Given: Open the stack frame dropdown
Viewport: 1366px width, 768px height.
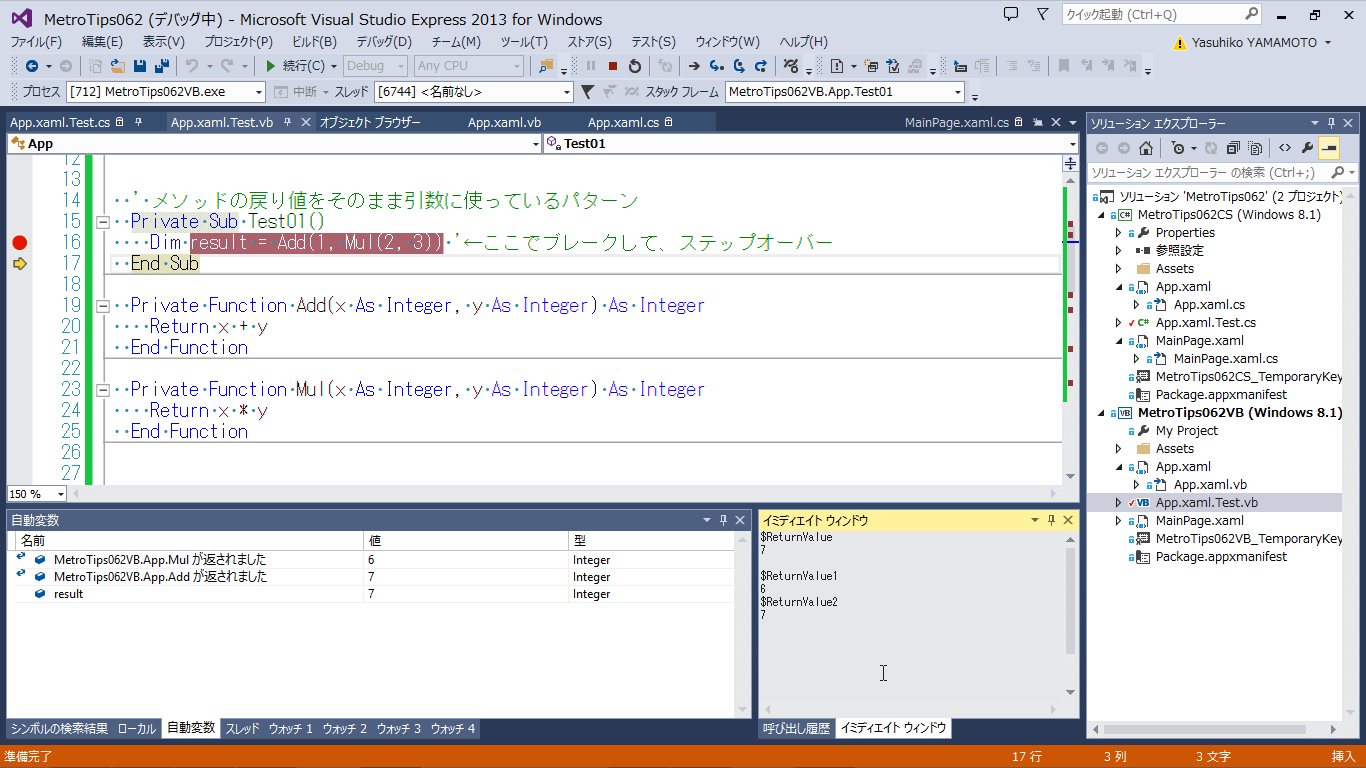Looking at the screenshot, I should (x=957, y=92).
